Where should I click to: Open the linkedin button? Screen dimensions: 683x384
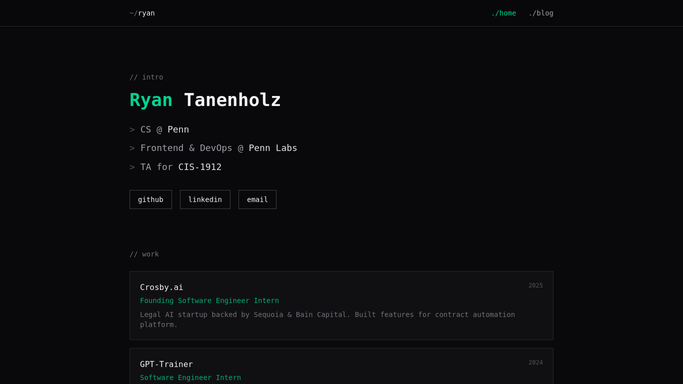(205, 199)
